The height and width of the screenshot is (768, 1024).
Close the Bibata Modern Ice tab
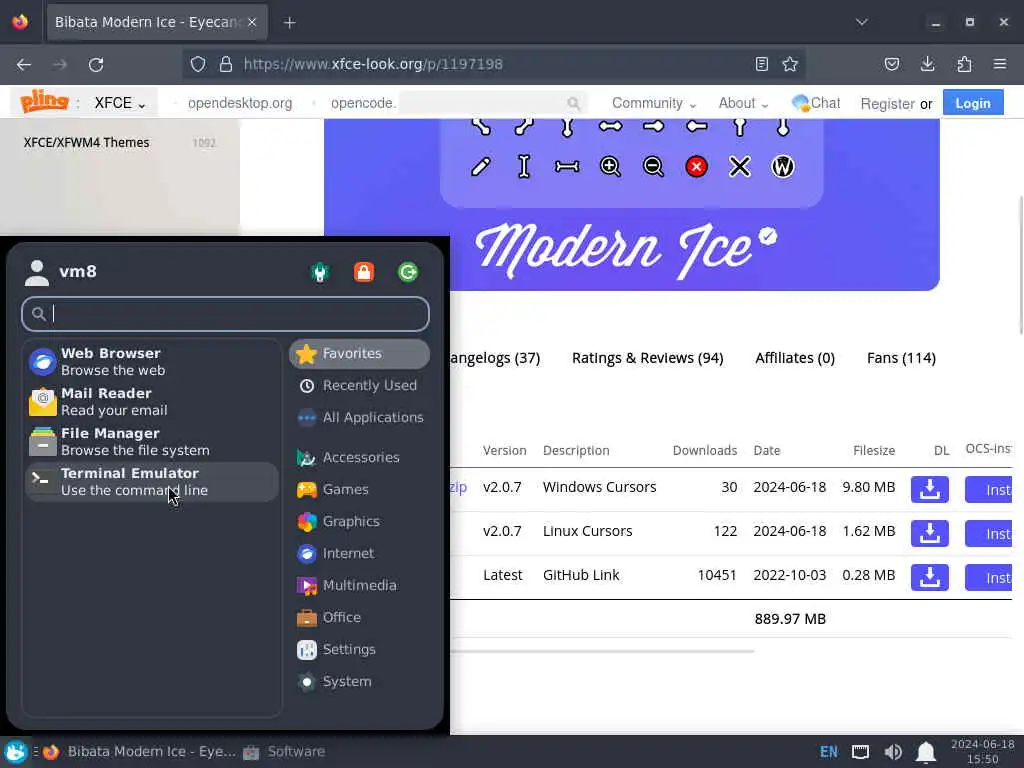pos(252,22)
